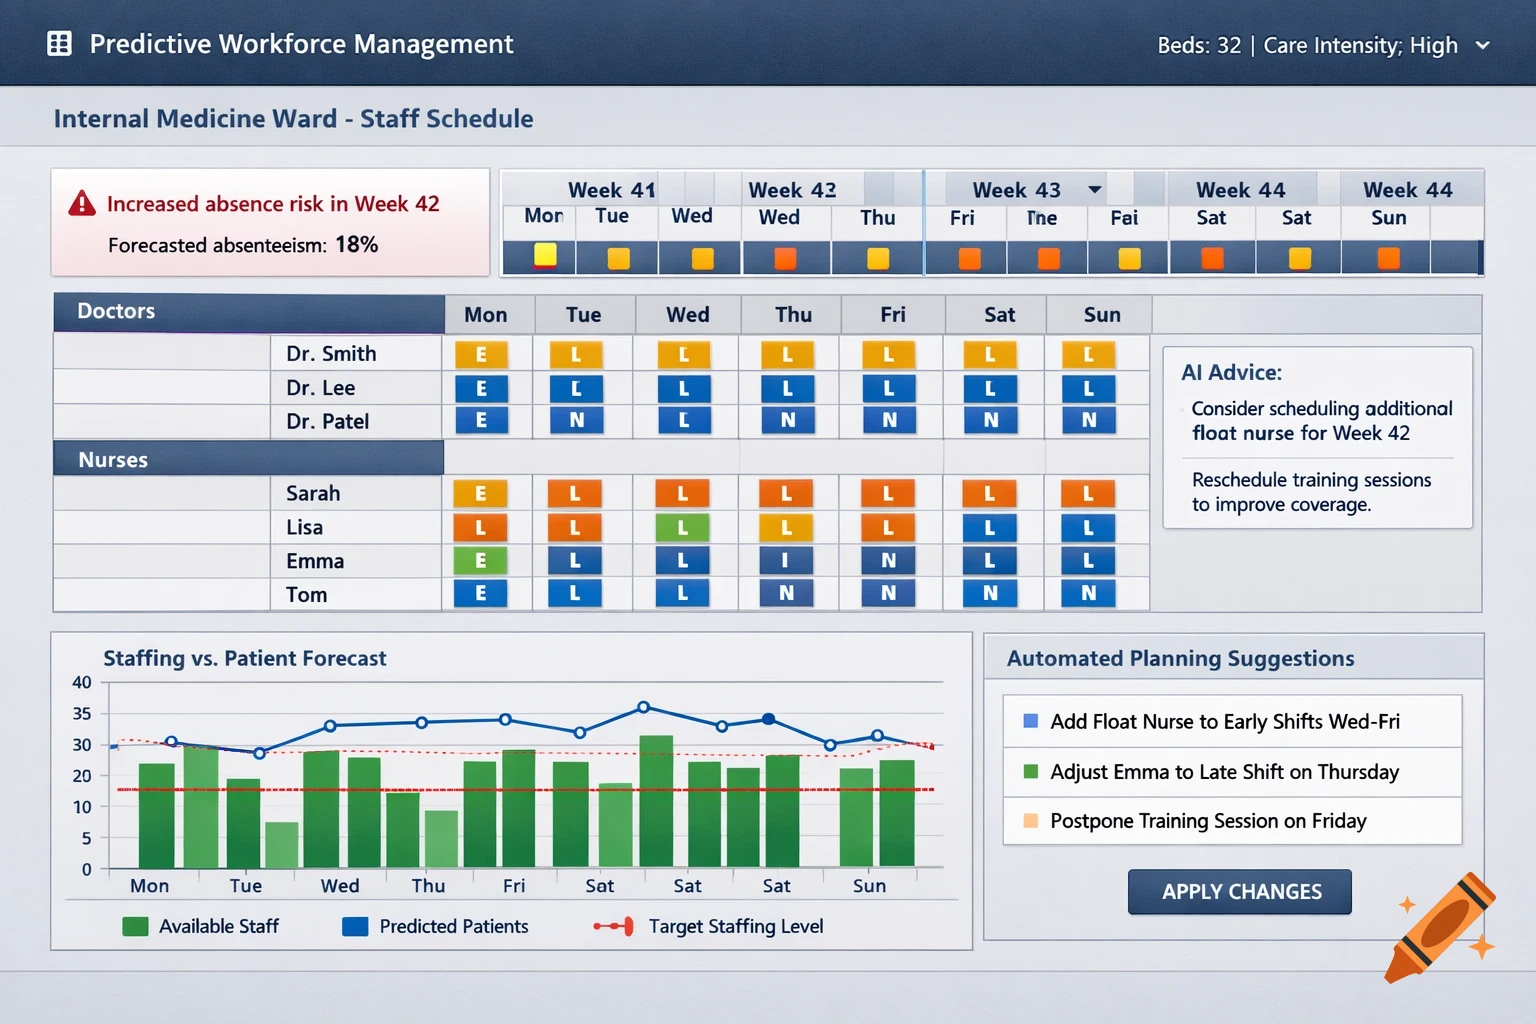1536x1024 pixels.
Task: Click the grid dashboard icon in the header
Action: click(59, 42)
